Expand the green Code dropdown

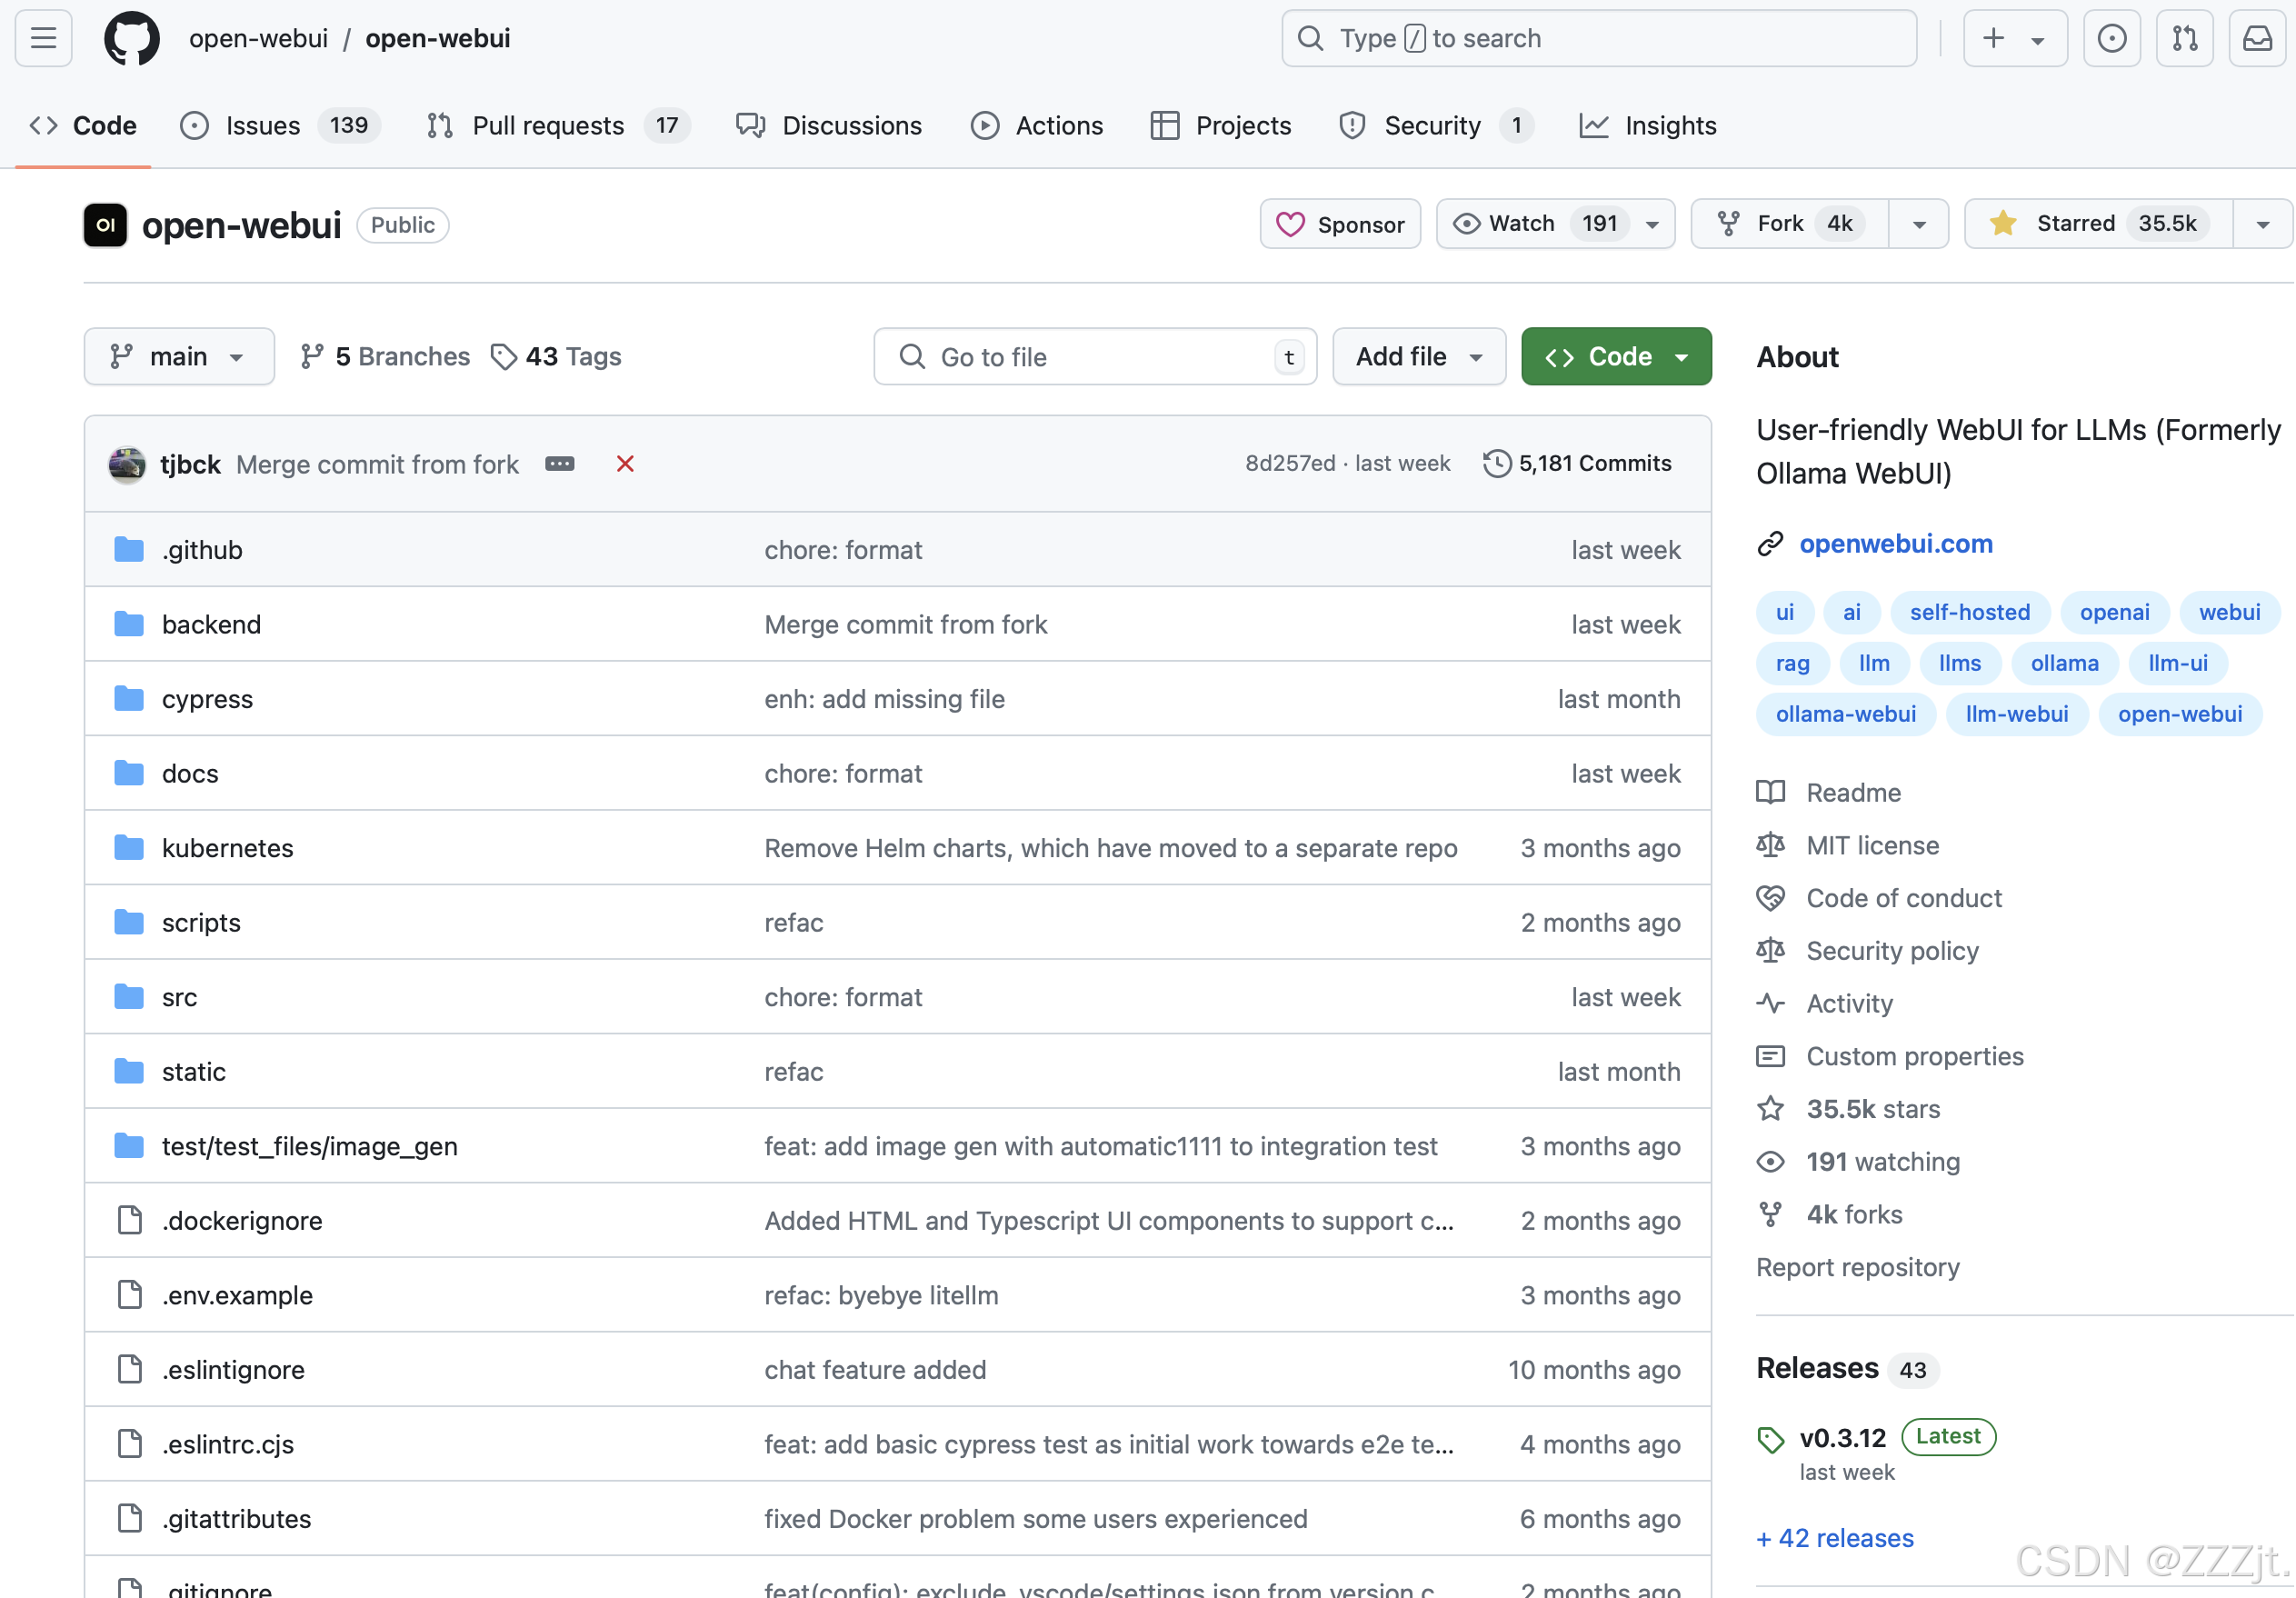tap(1616, 356)
